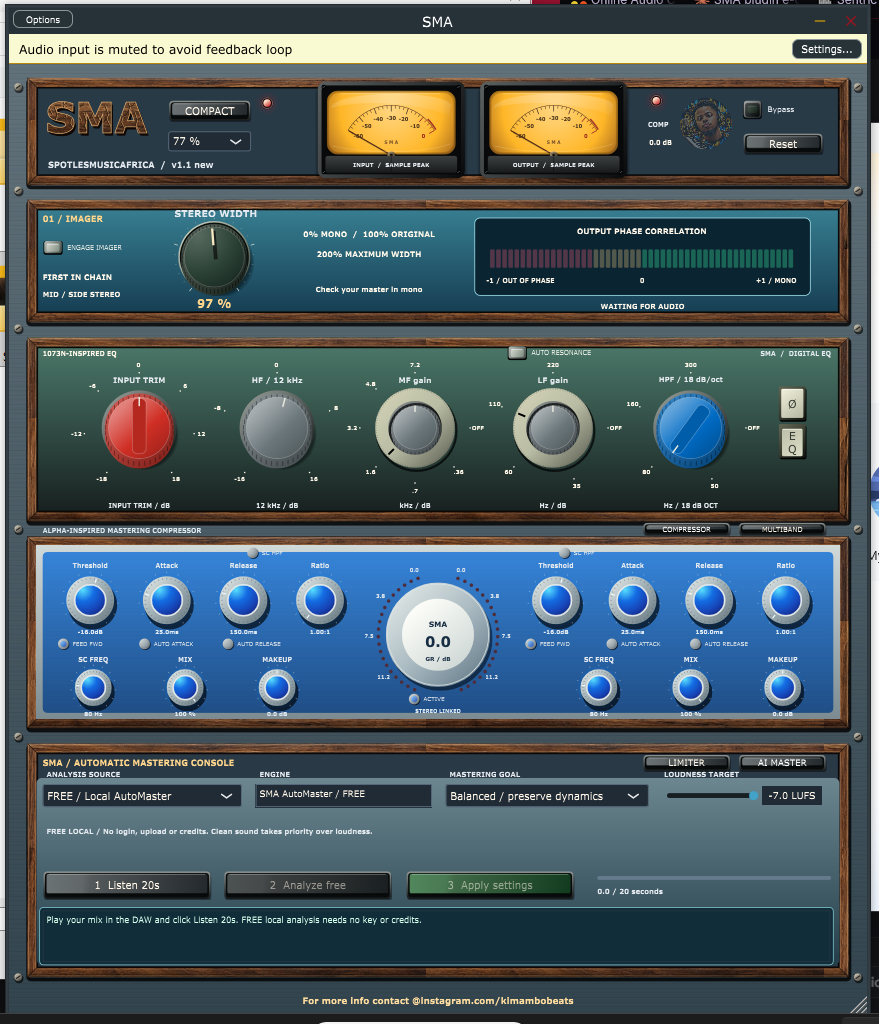Image resolution: width=879 pixels, height=1024 pixels.
Task: Click the EQ engage button
Action: click(x=792, y=442)
